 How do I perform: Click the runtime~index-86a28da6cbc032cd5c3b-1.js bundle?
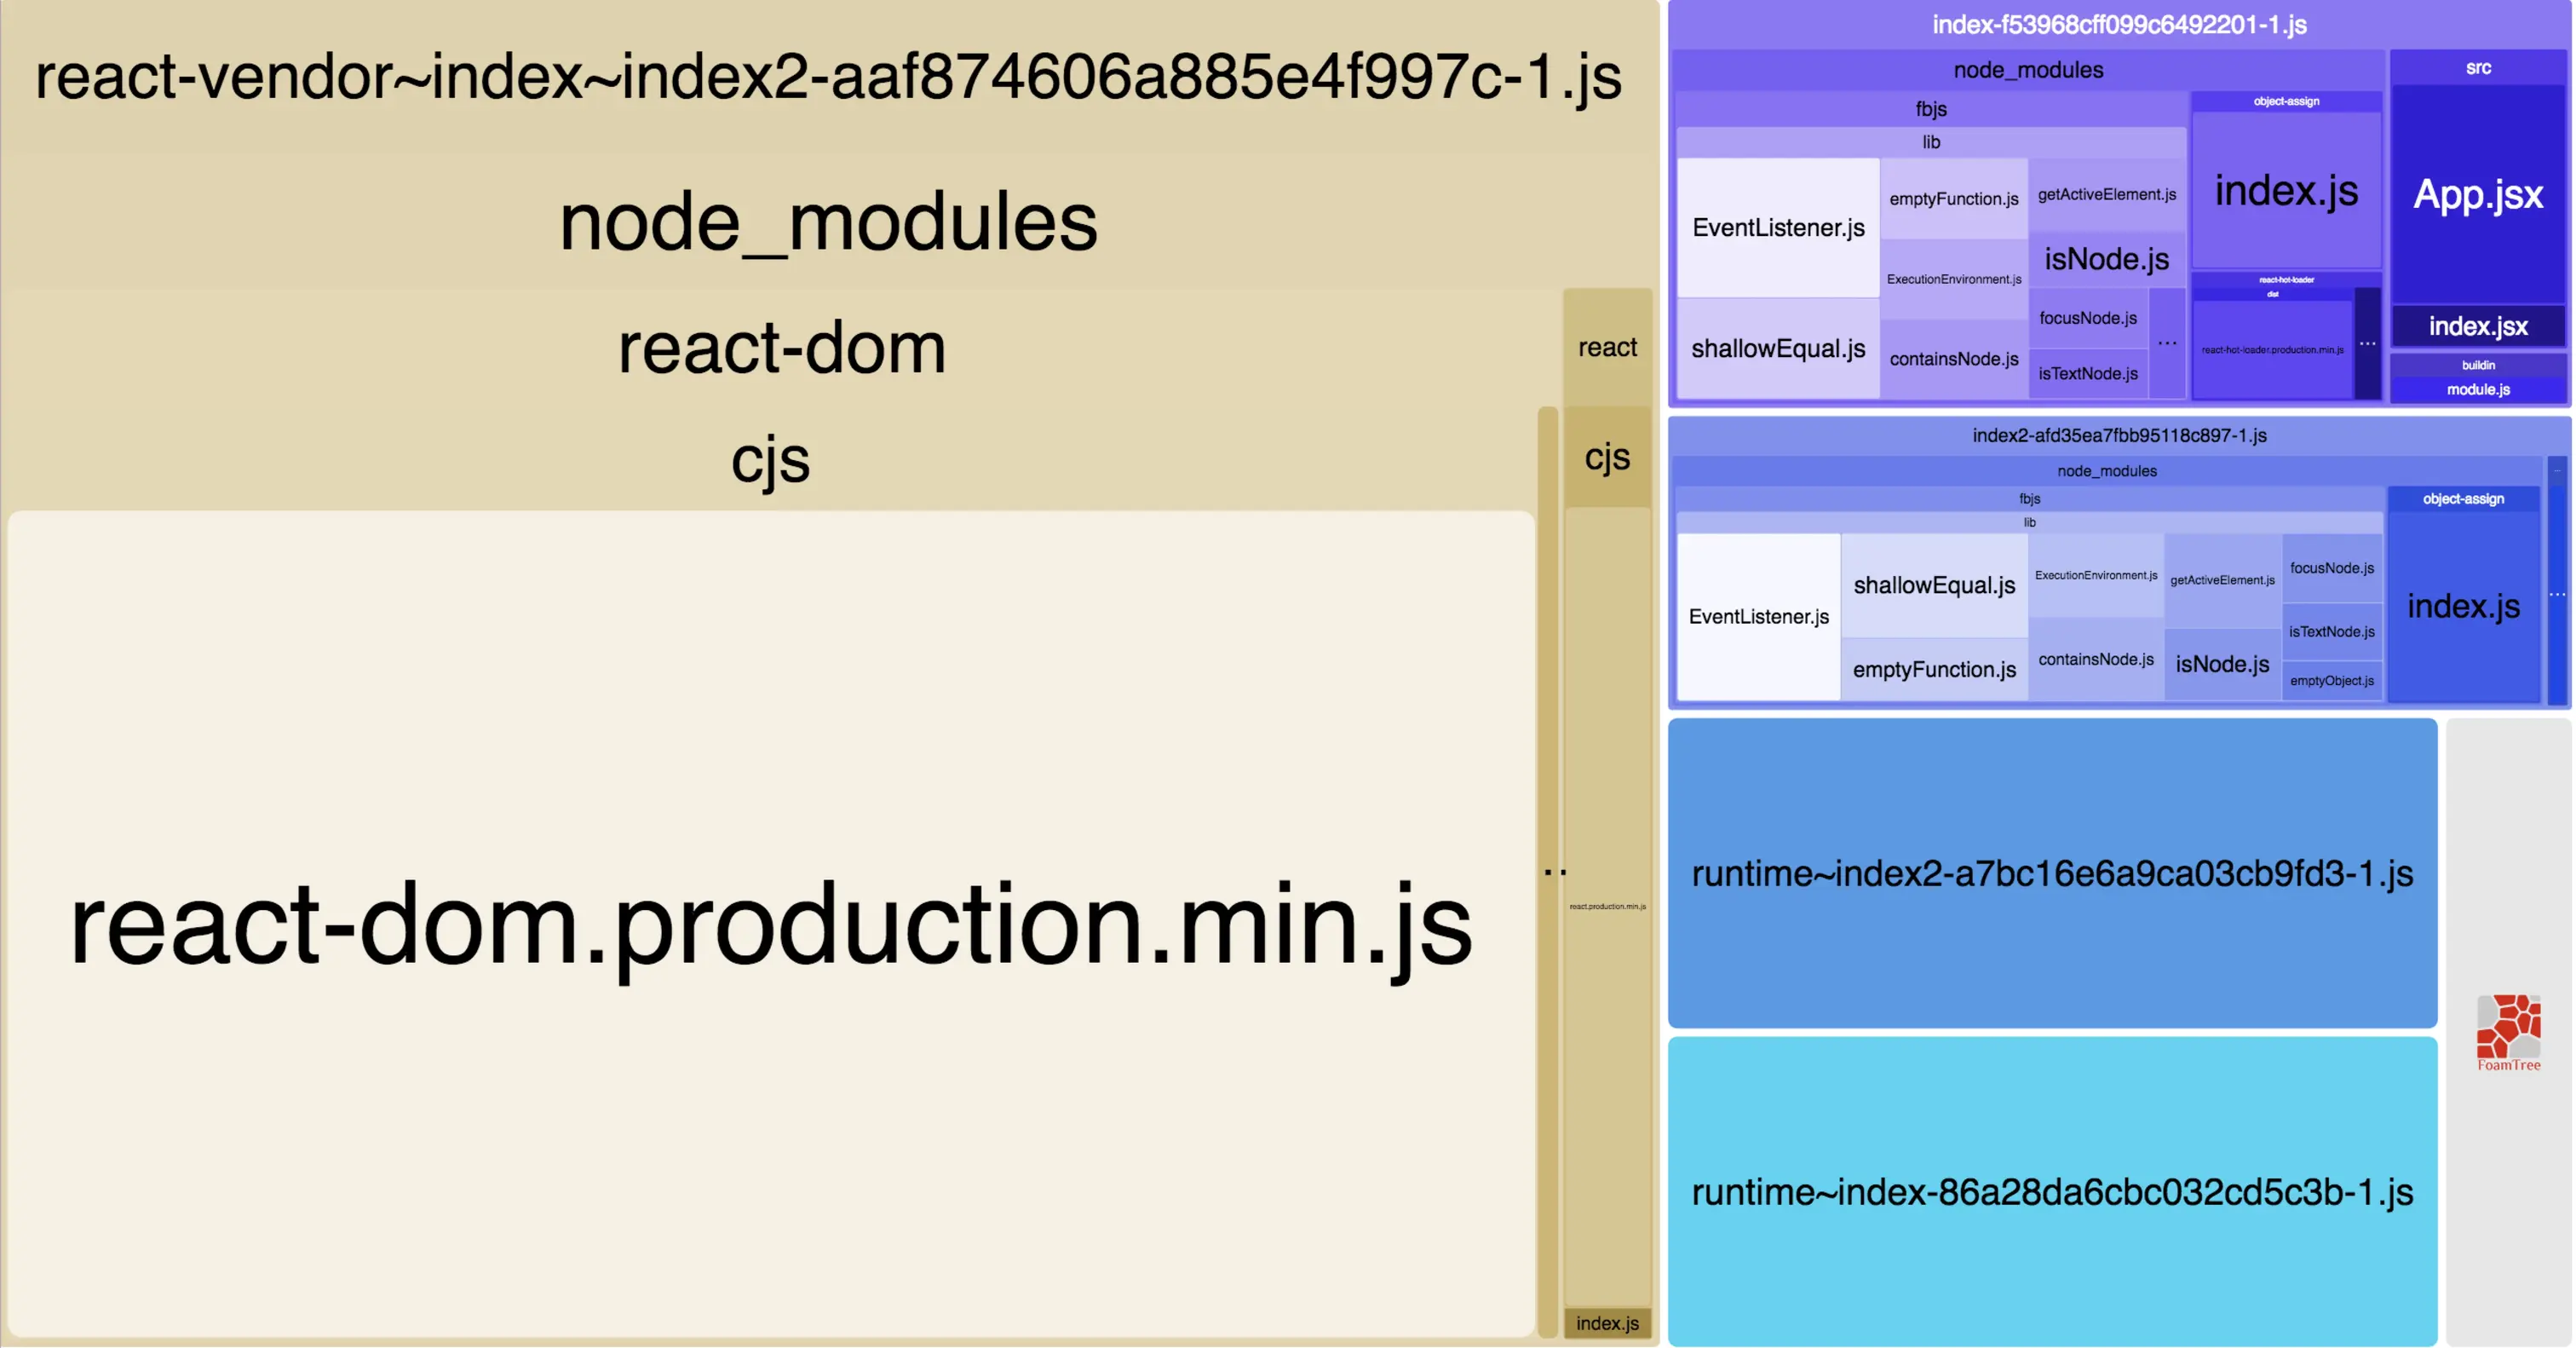pyautogui.click(x=2052, y=1191)
